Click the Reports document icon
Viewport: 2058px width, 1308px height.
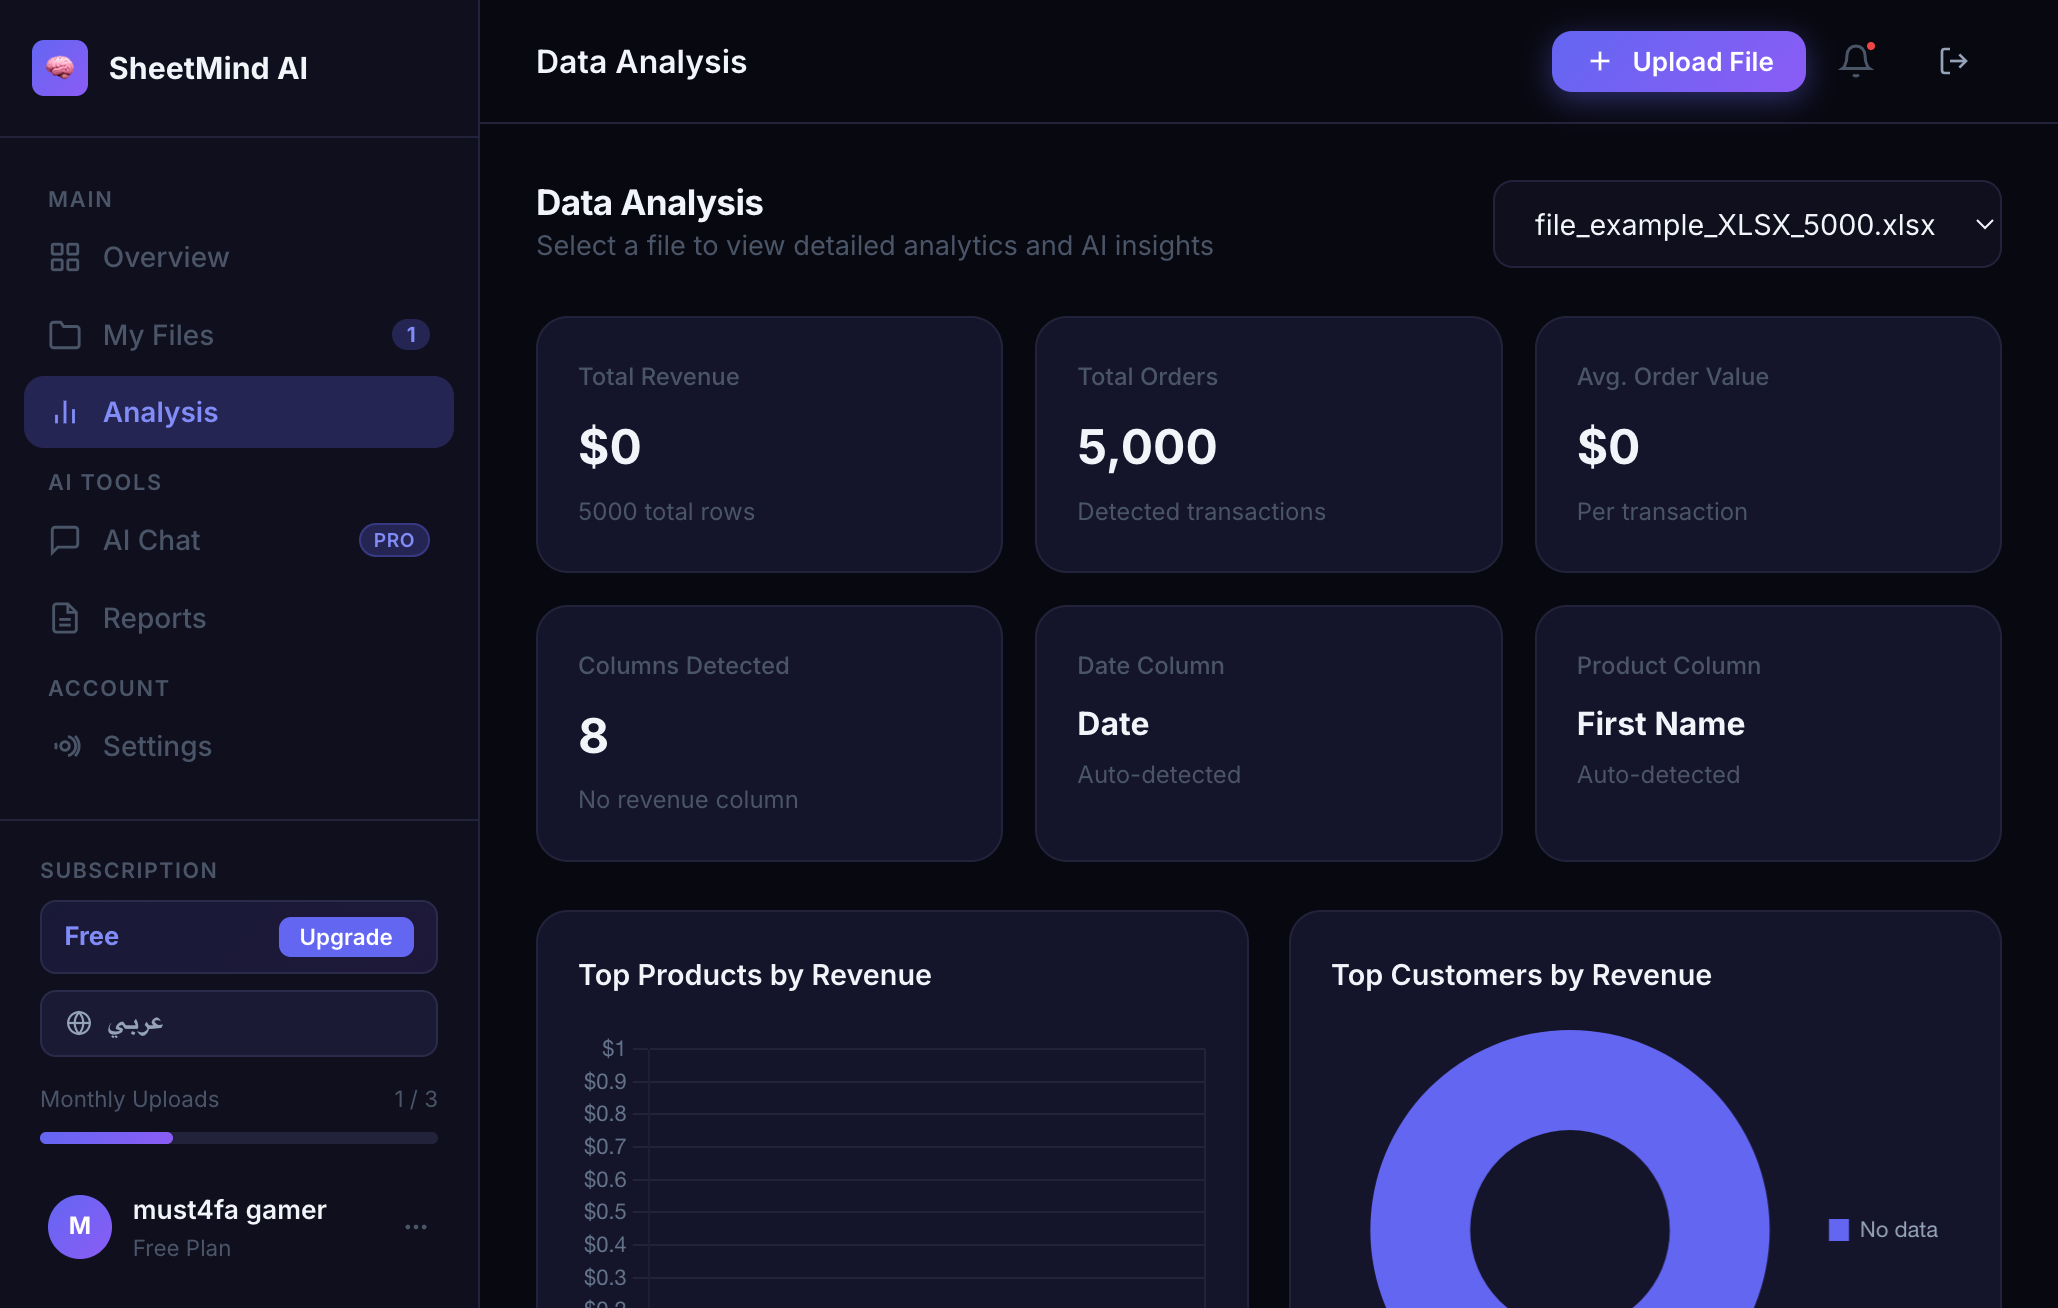[x=65, y=618]
